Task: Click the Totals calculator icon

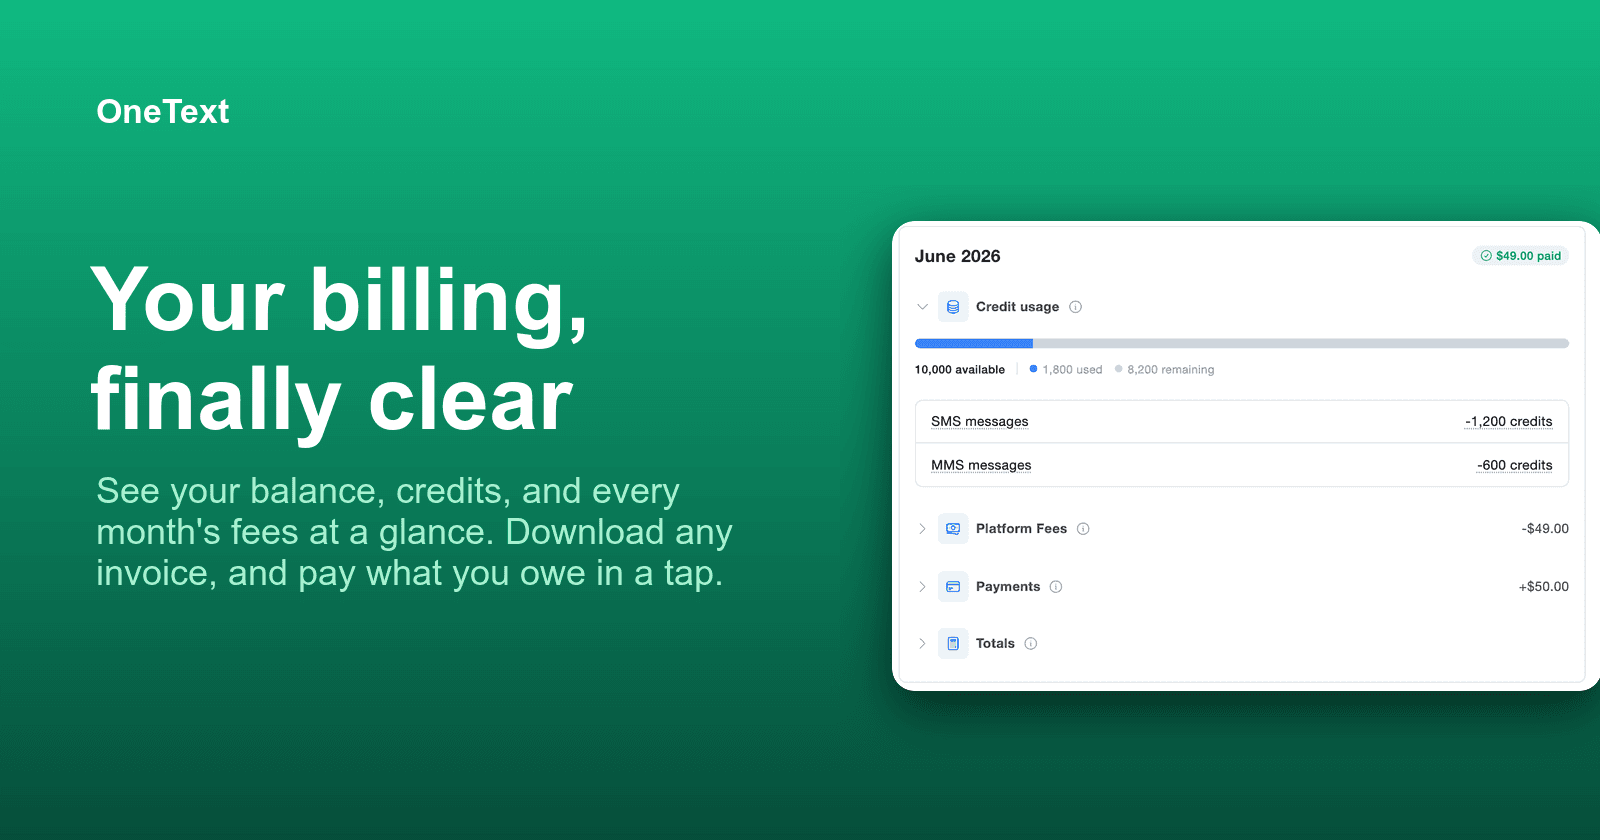Action: pos(953,644)
